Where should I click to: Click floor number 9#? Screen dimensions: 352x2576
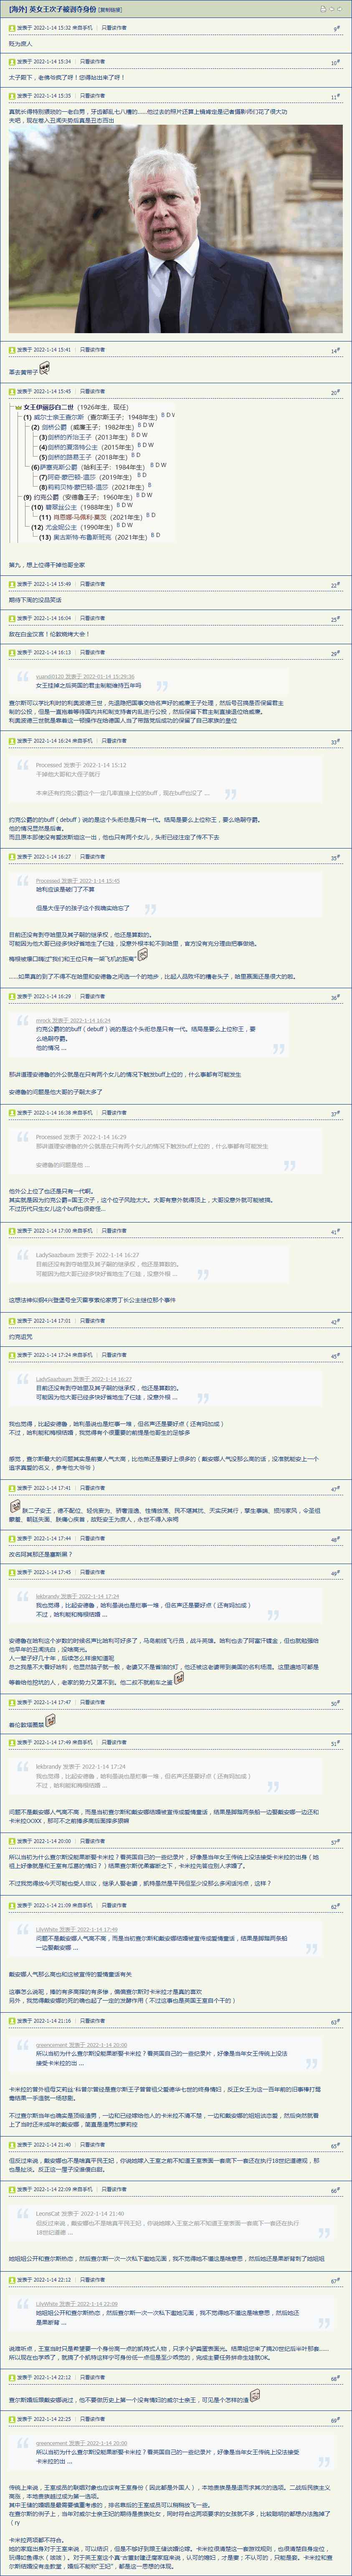pyautogui.click(x=337, y=29)
